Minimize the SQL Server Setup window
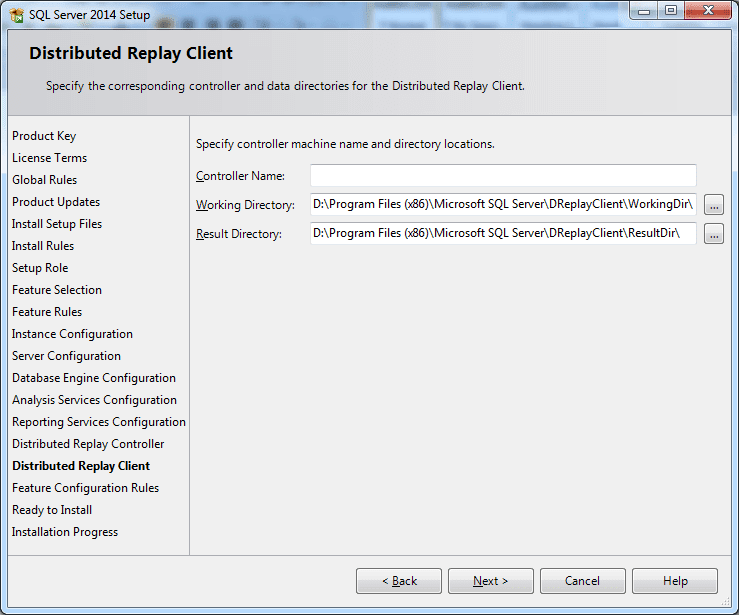 643,11
